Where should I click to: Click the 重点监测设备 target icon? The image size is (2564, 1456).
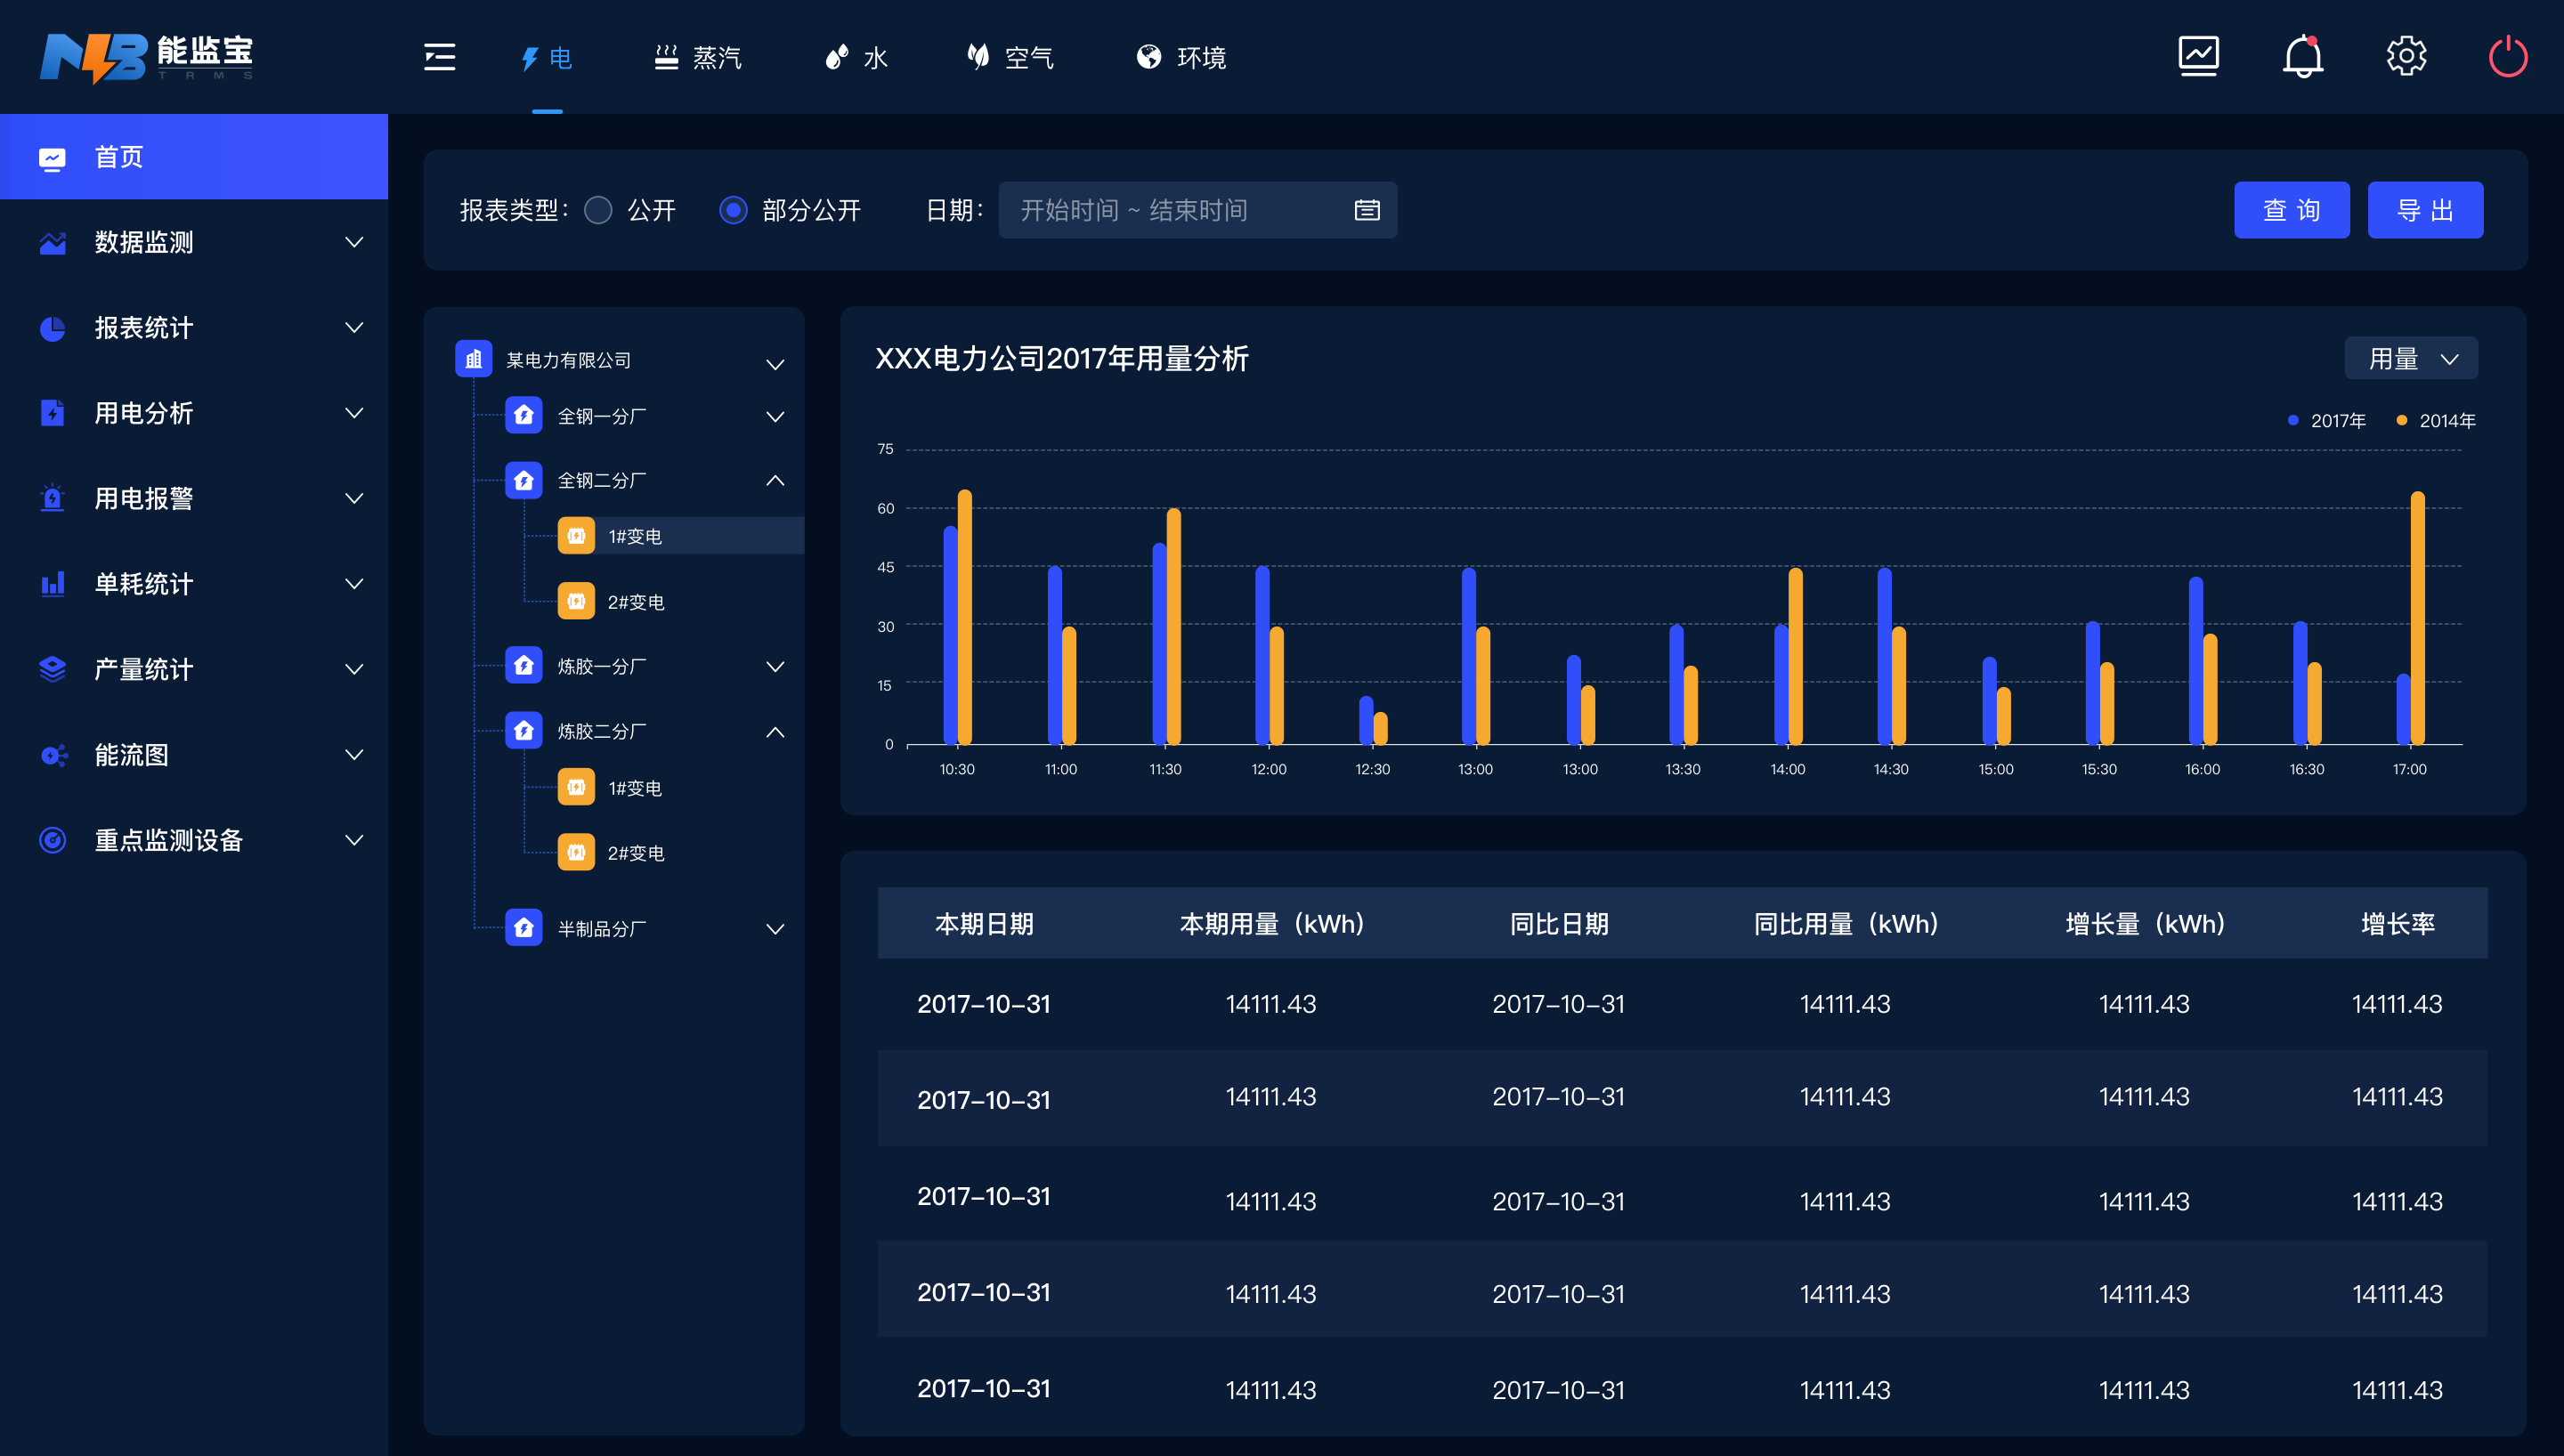coord(52,840)
